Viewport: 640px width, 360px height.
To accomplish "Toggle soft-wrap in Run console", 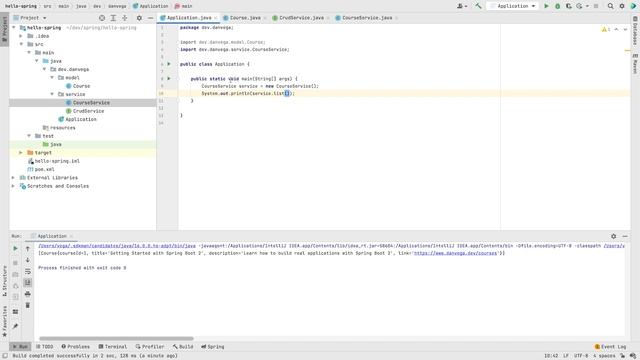I will (28, 271).
